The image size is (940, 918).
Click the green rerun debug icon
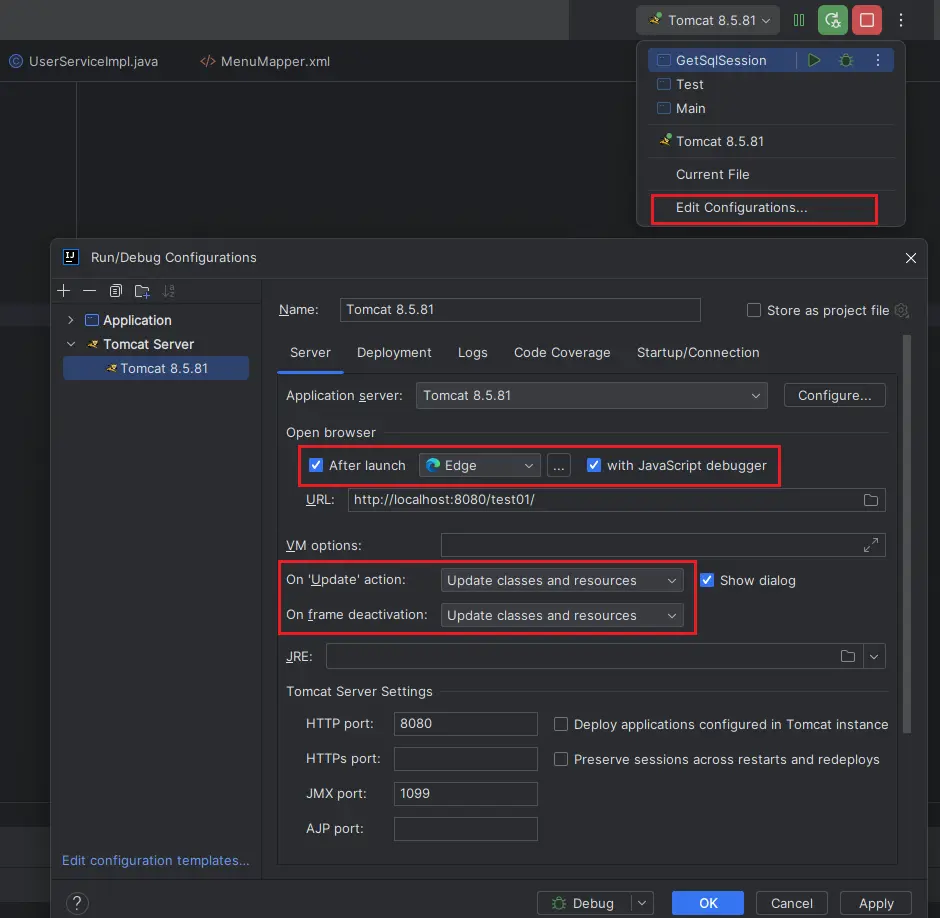(x=833, y=20)
